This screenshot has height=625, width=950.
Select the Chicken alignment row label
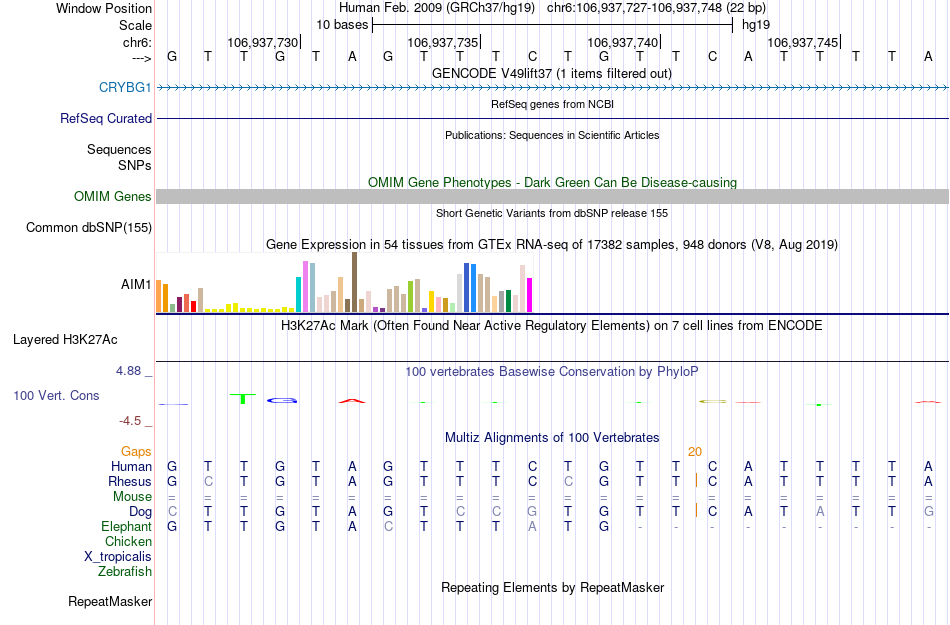pos(128,541)
